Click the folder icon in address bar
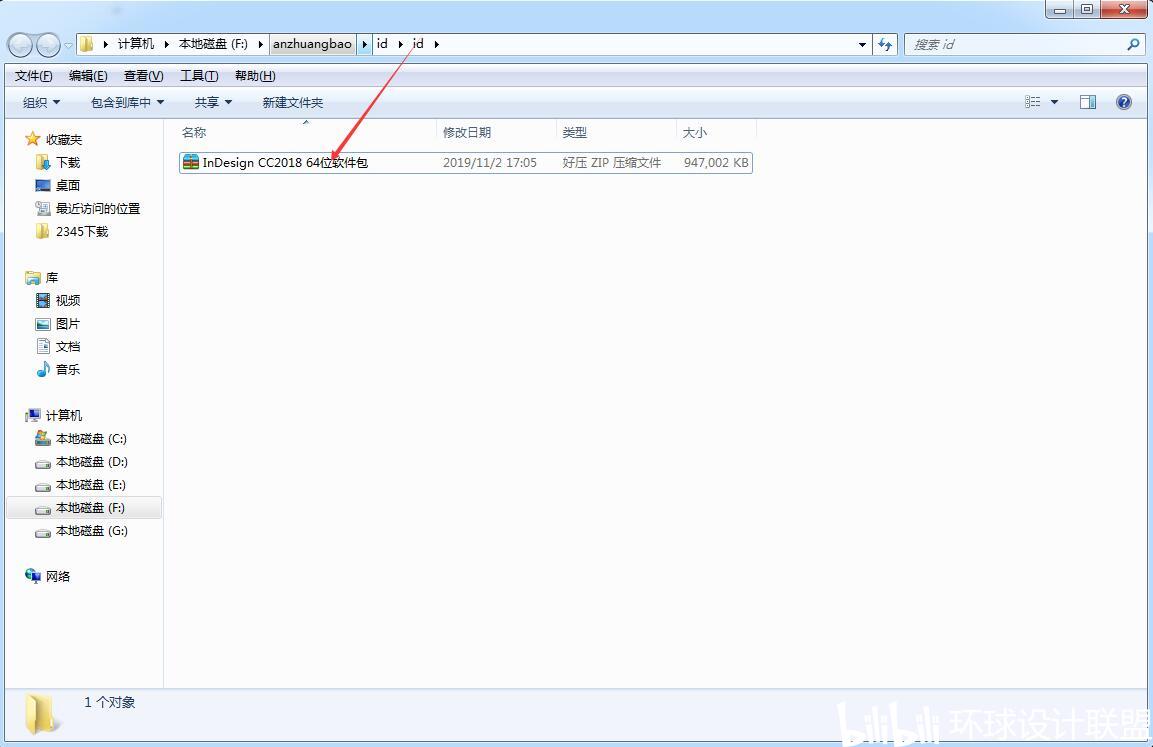The height and width of the screenshot is (747, 1153). coord(87,44)
